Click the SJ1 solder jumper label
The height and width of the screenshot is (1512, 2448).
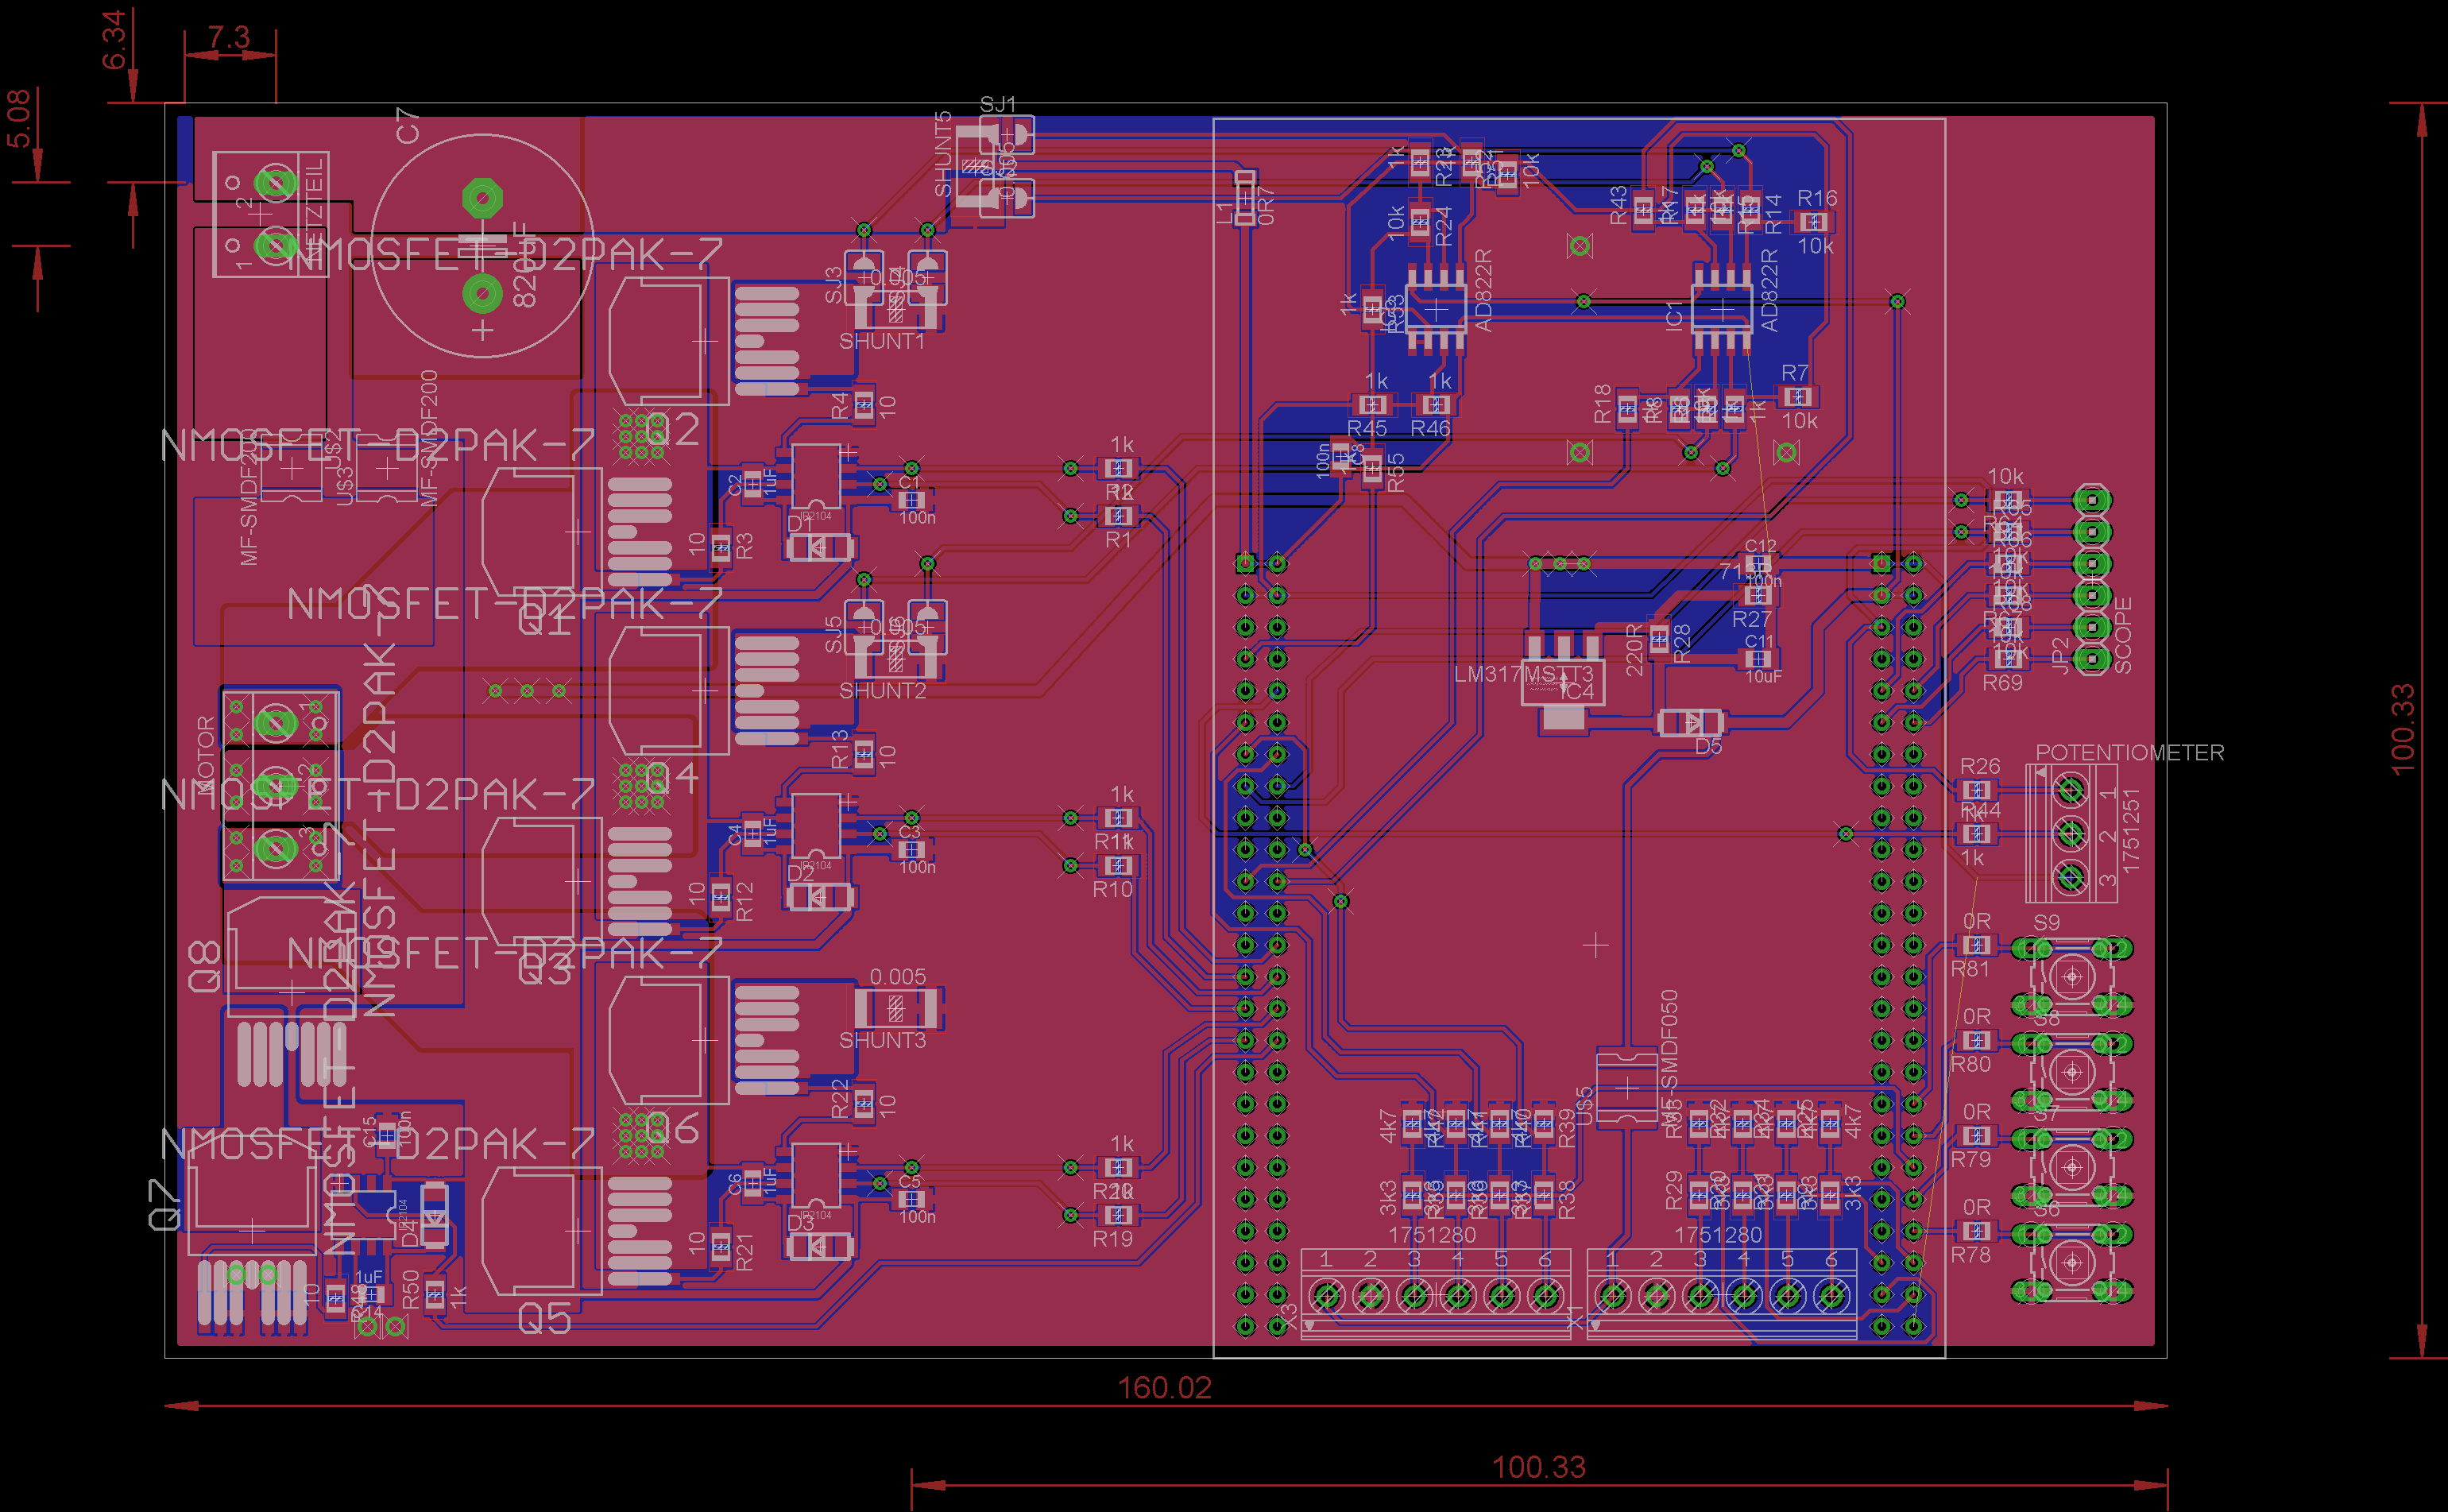coord(997,104)
